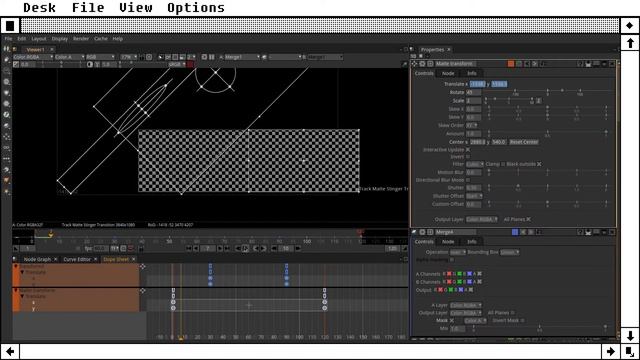Play forward in the viewer timeline
The height and width of the screenshot is (360, 640).
[x=245, y=249]
